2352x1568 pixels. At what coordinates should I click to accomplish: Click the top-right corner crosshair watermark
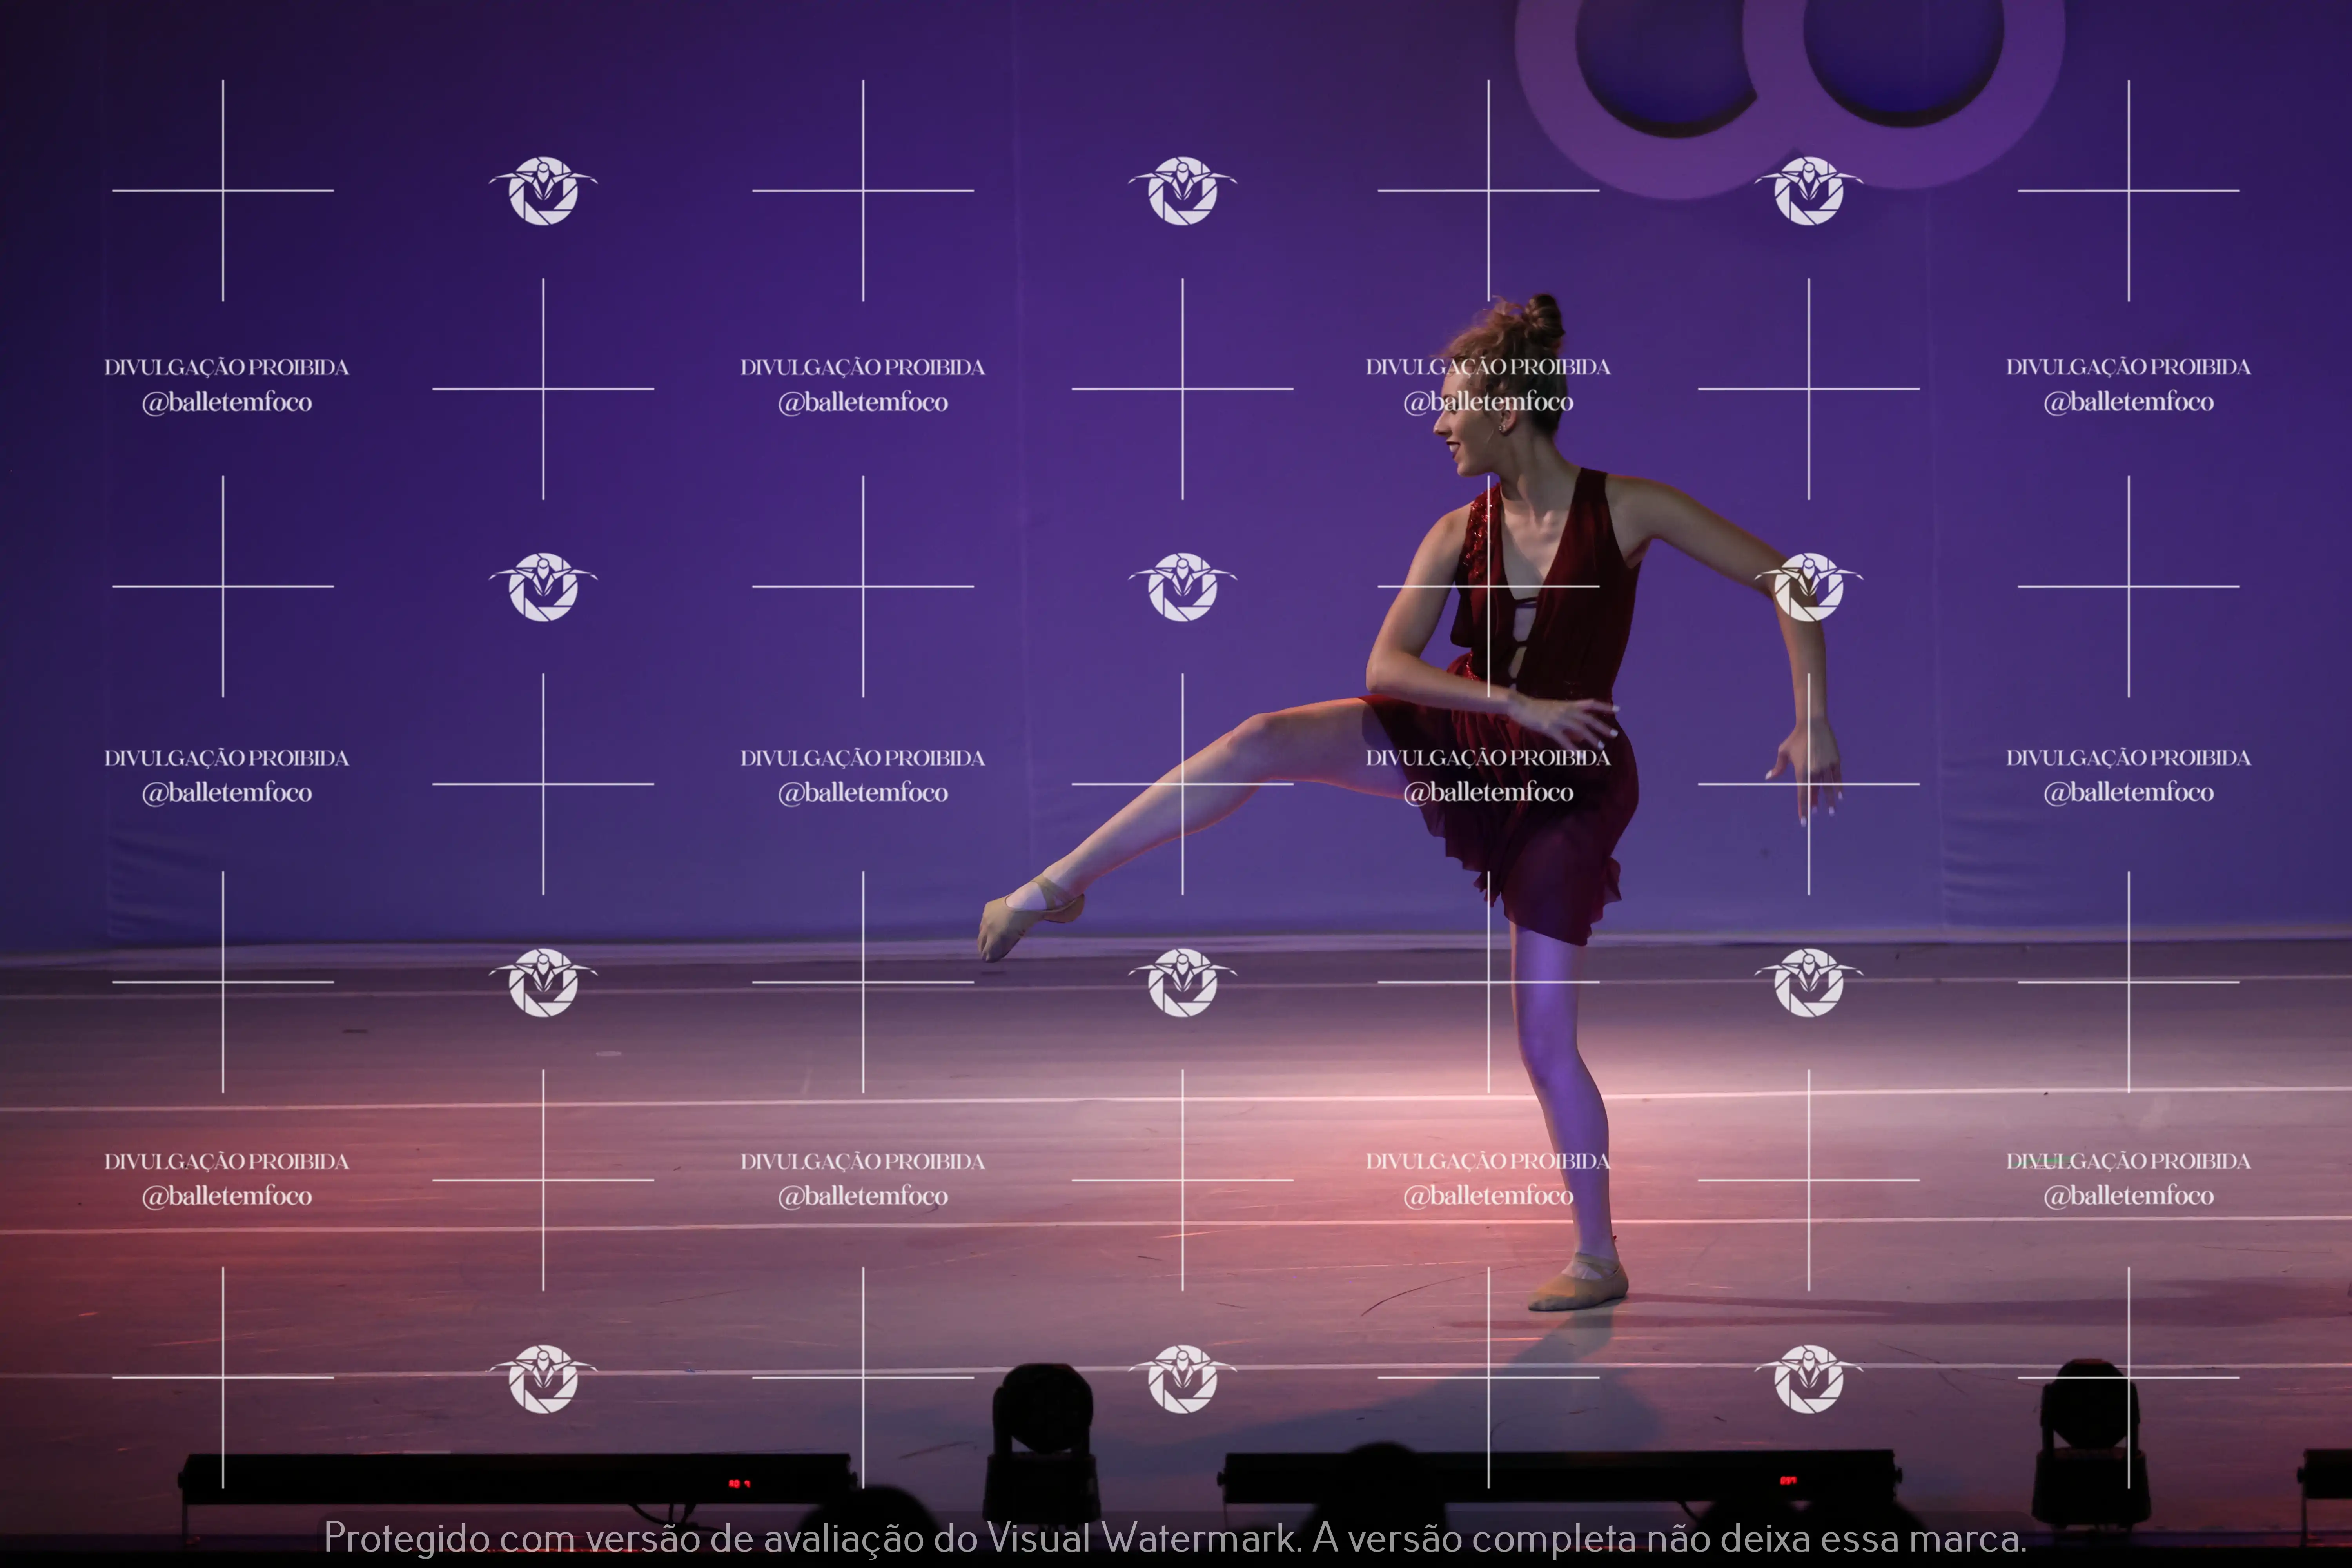2128,190
